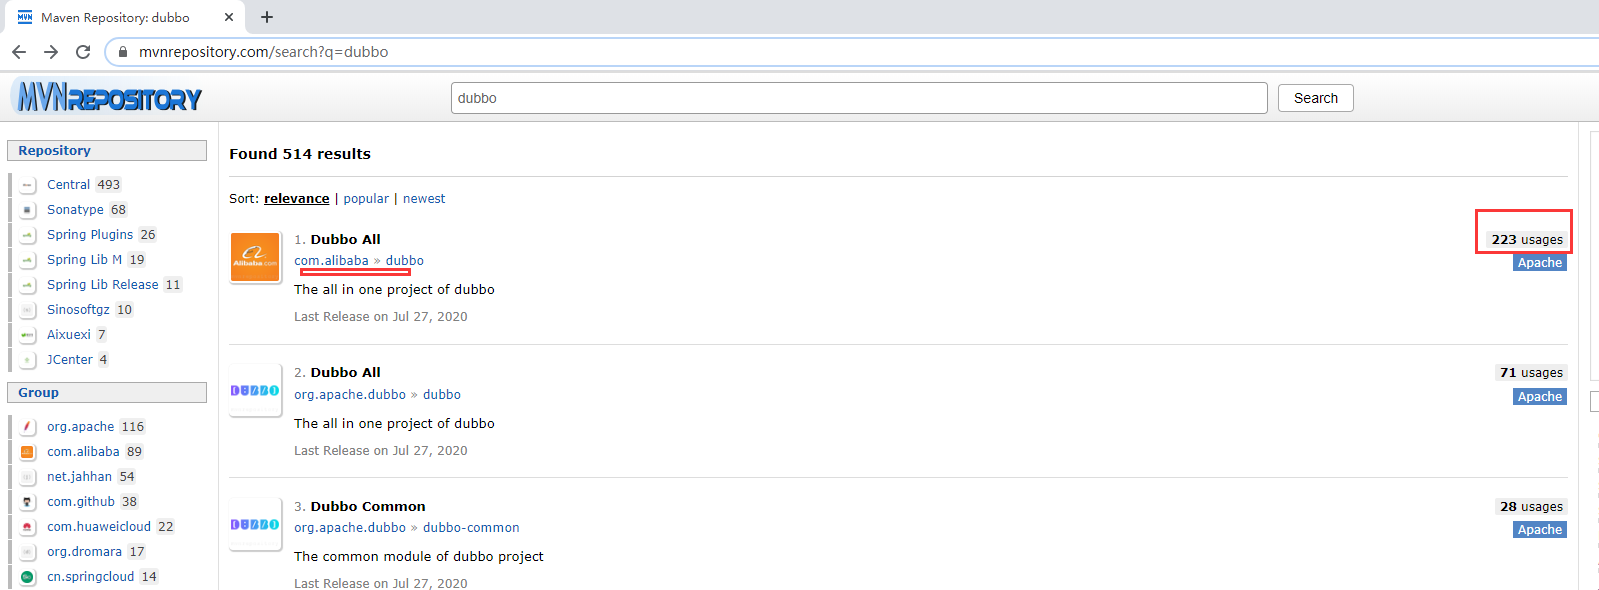1599x590 pixels.
Task: Filter by com.alibaba group in sidebar
Action: click(83, 452)
